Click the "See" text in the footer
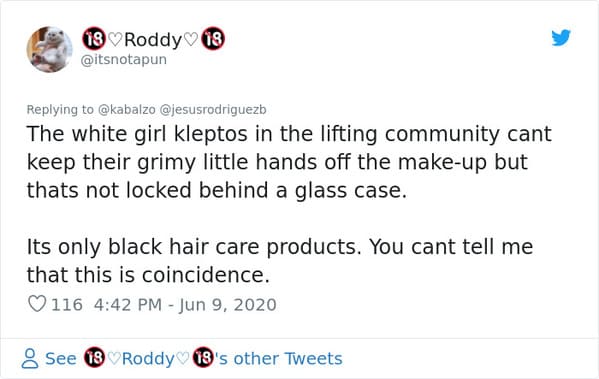 pyautogui.click(x=61, y=359)
